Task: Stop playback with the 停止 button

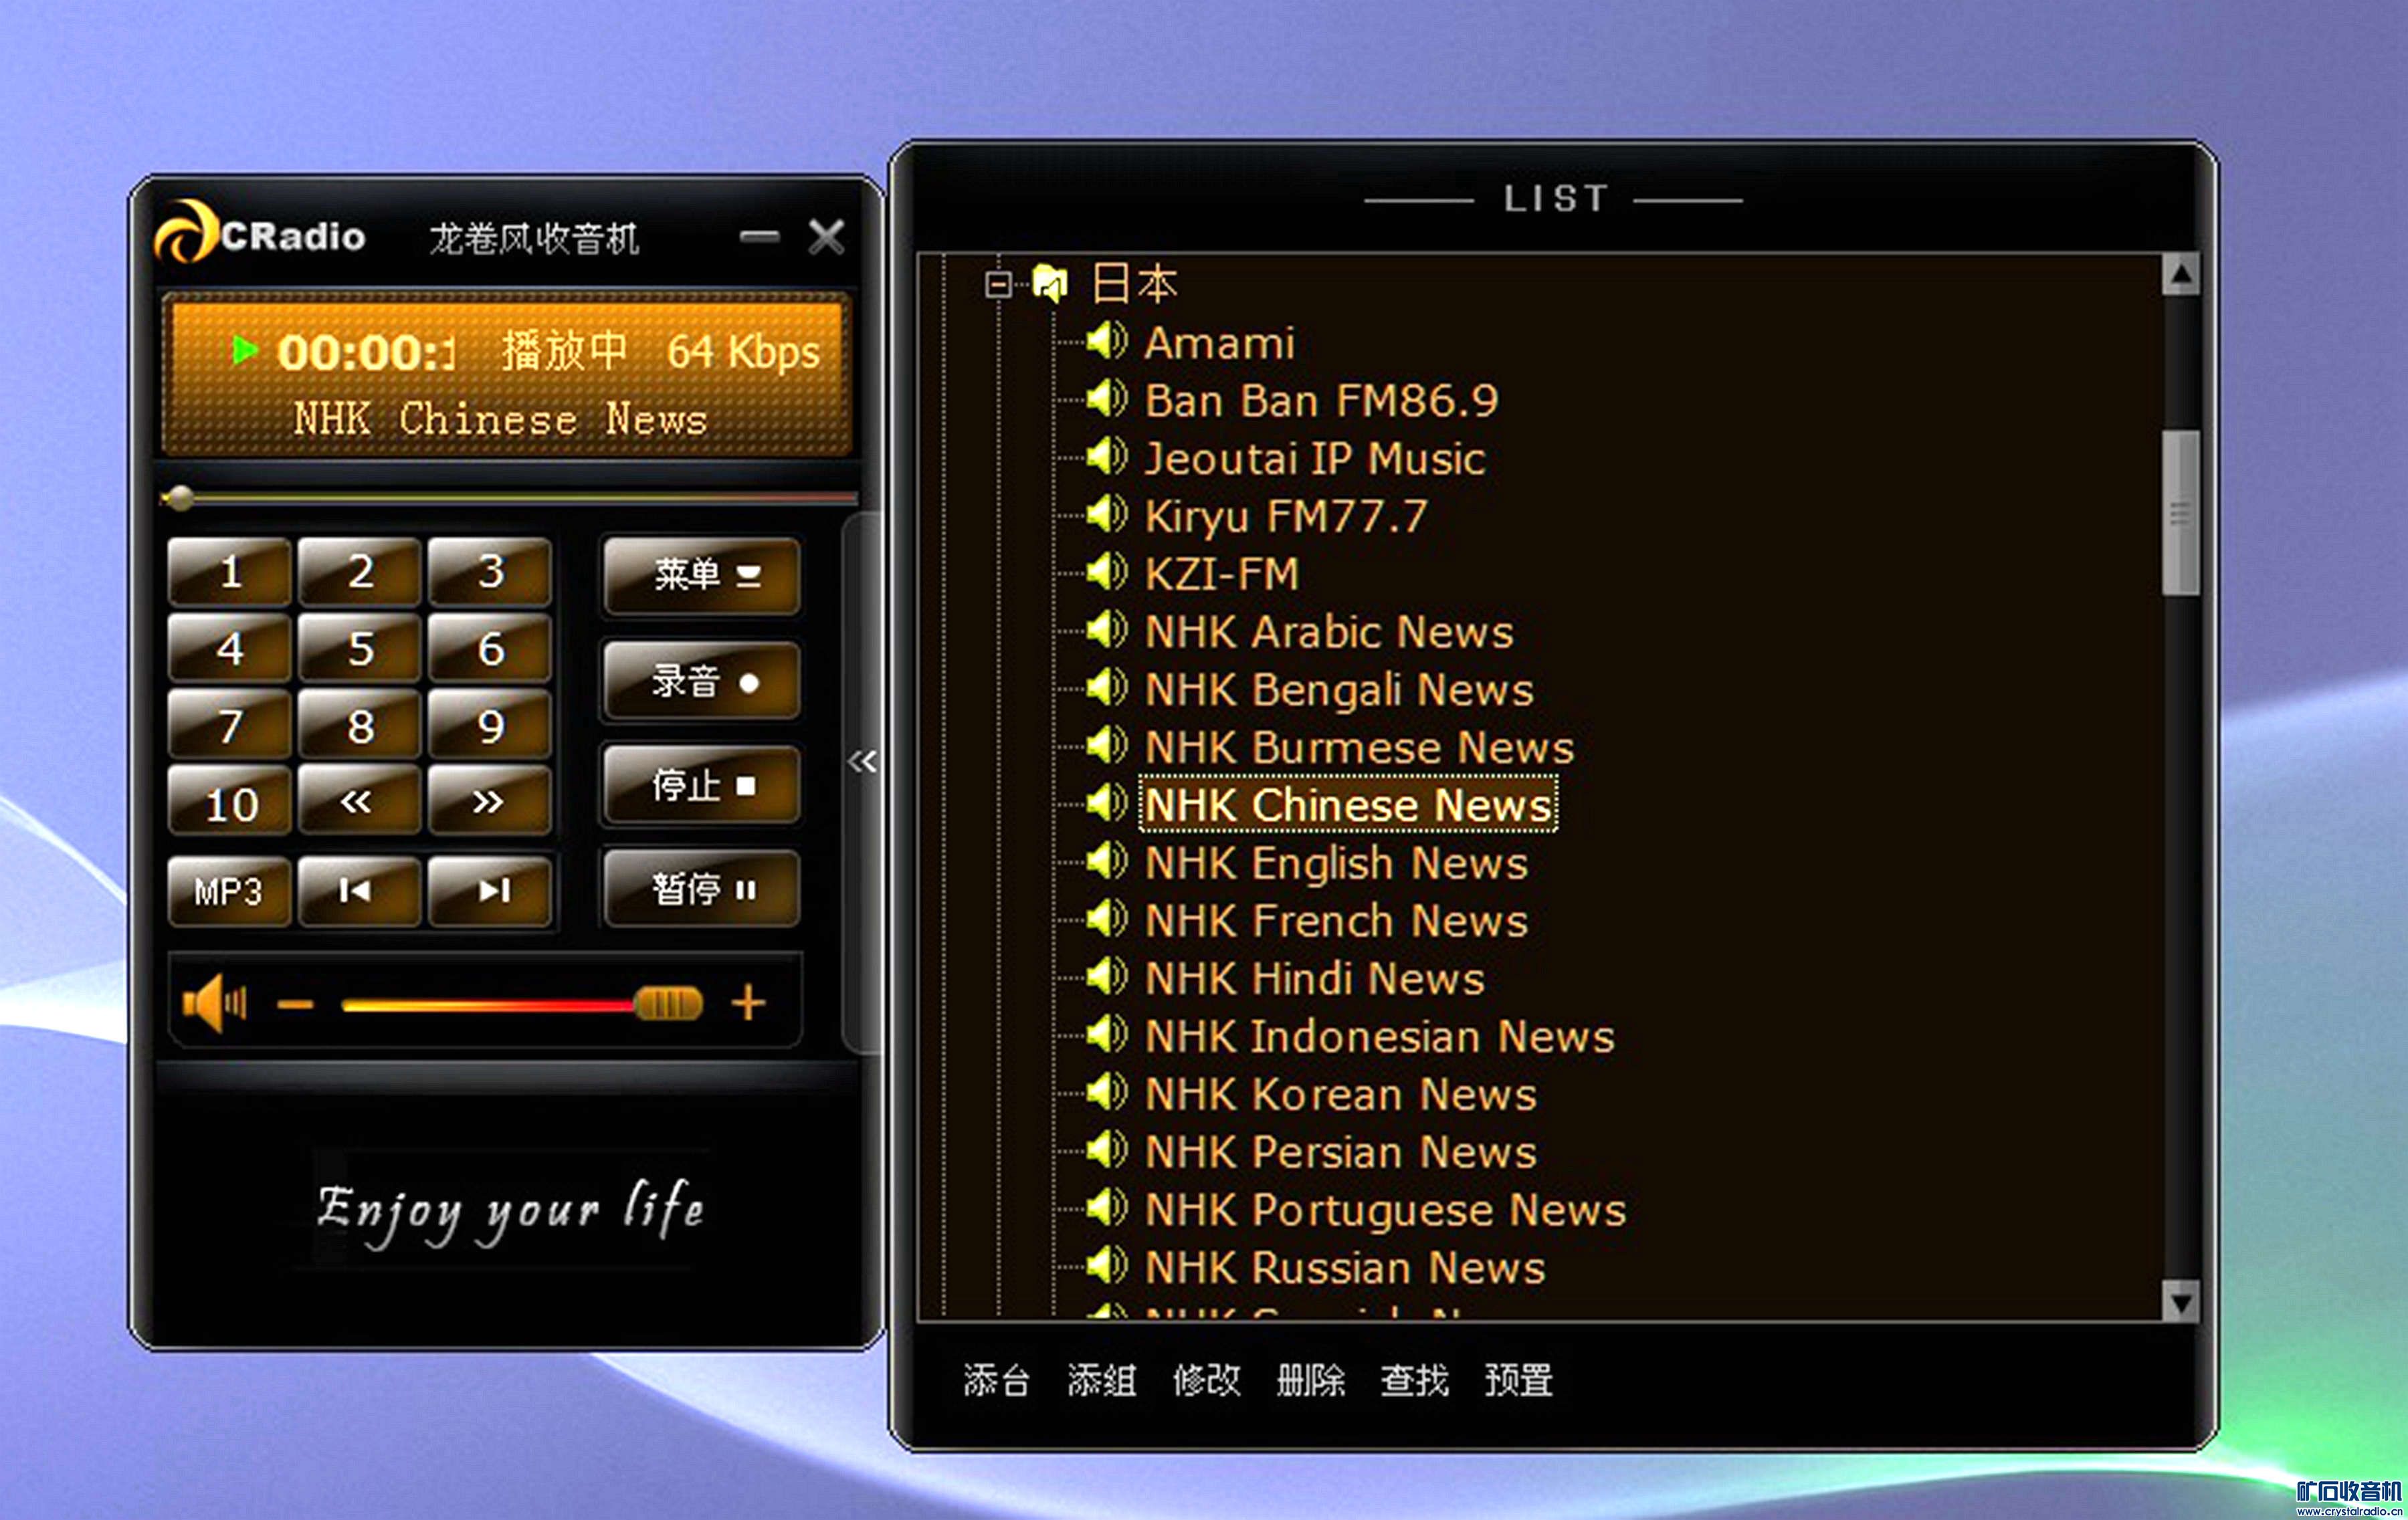Action: coord(702,785)
